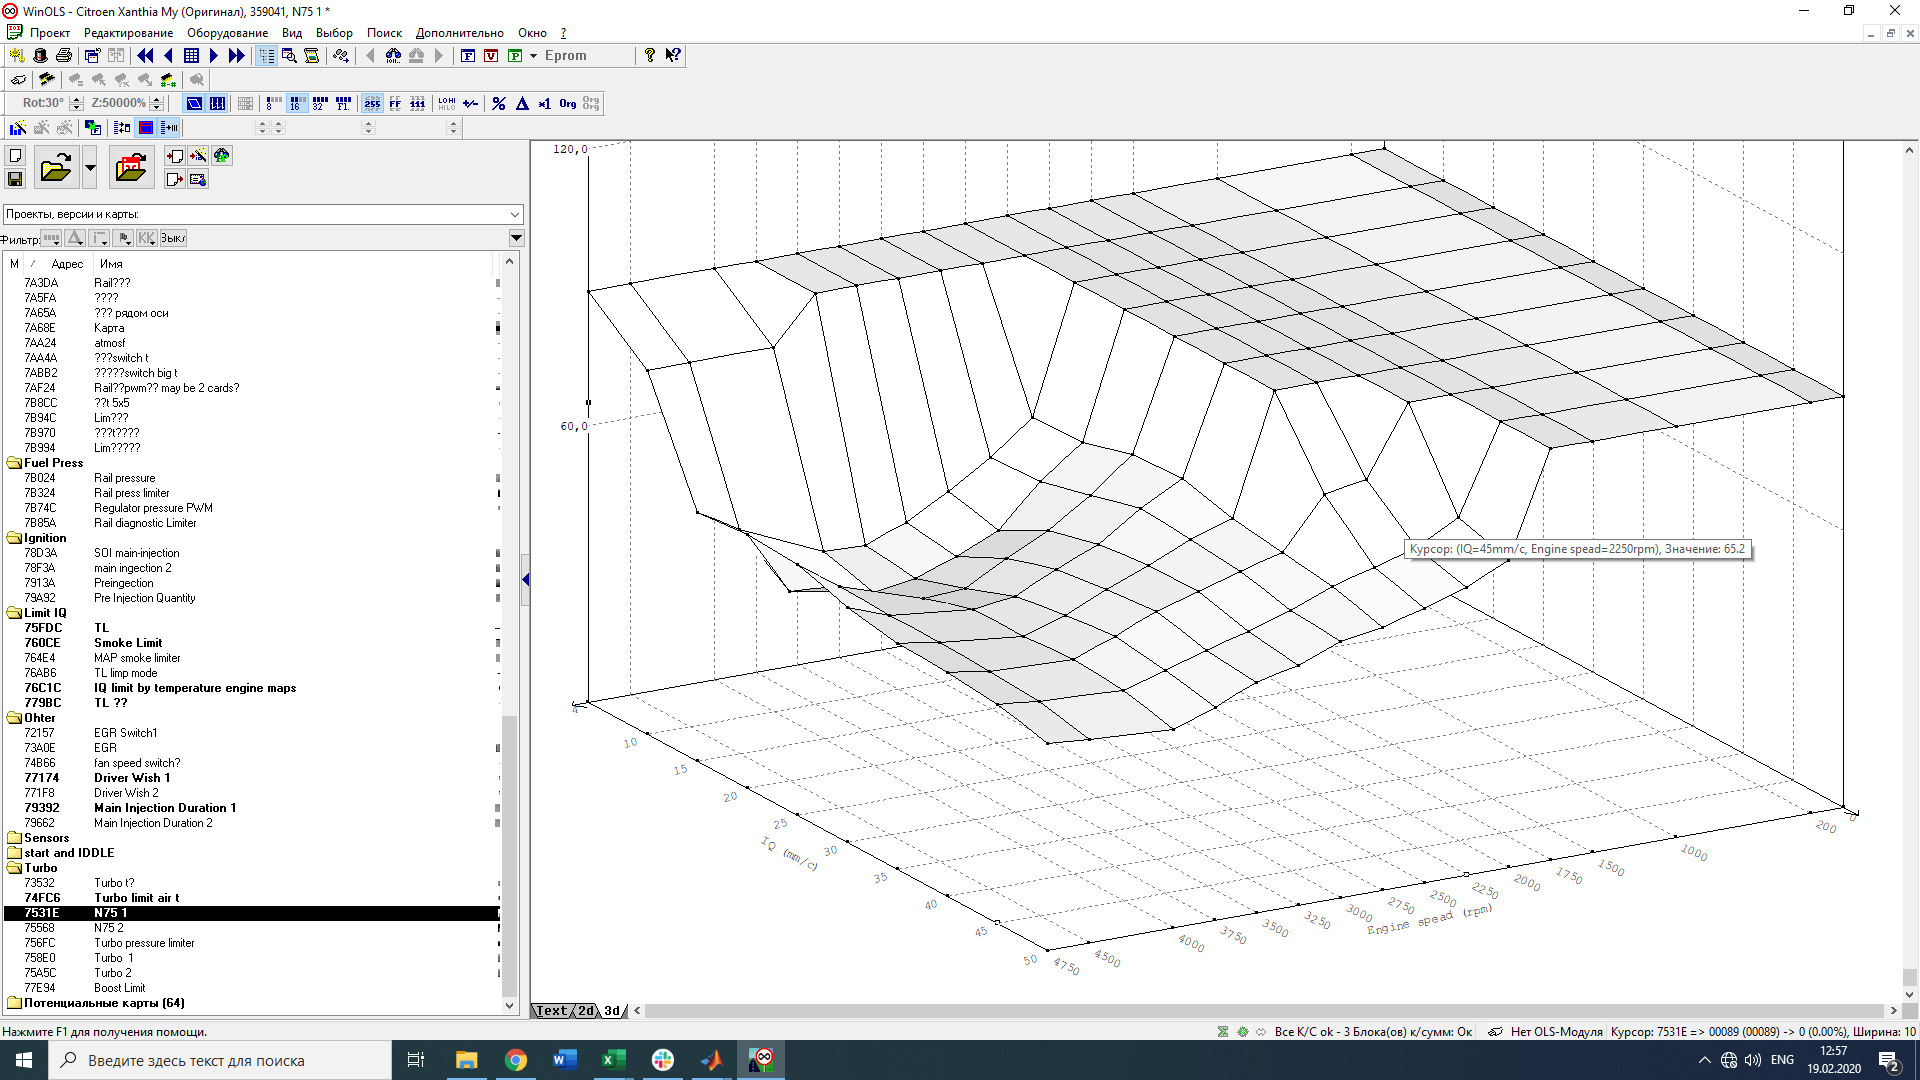Click the blue F window icon
The width and height of the screenshot is (1920, 1080).
(468, 56)
